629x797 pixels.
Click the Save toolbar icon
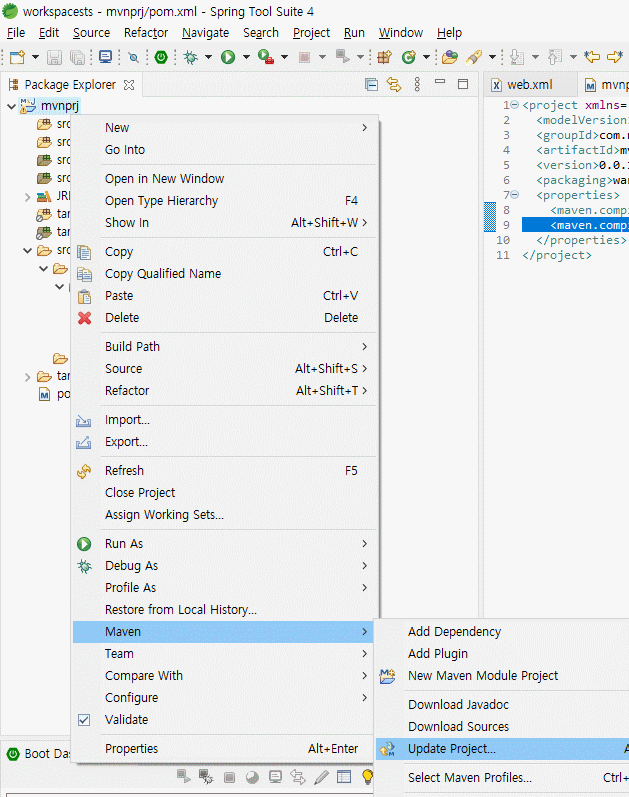click(54, 57)
